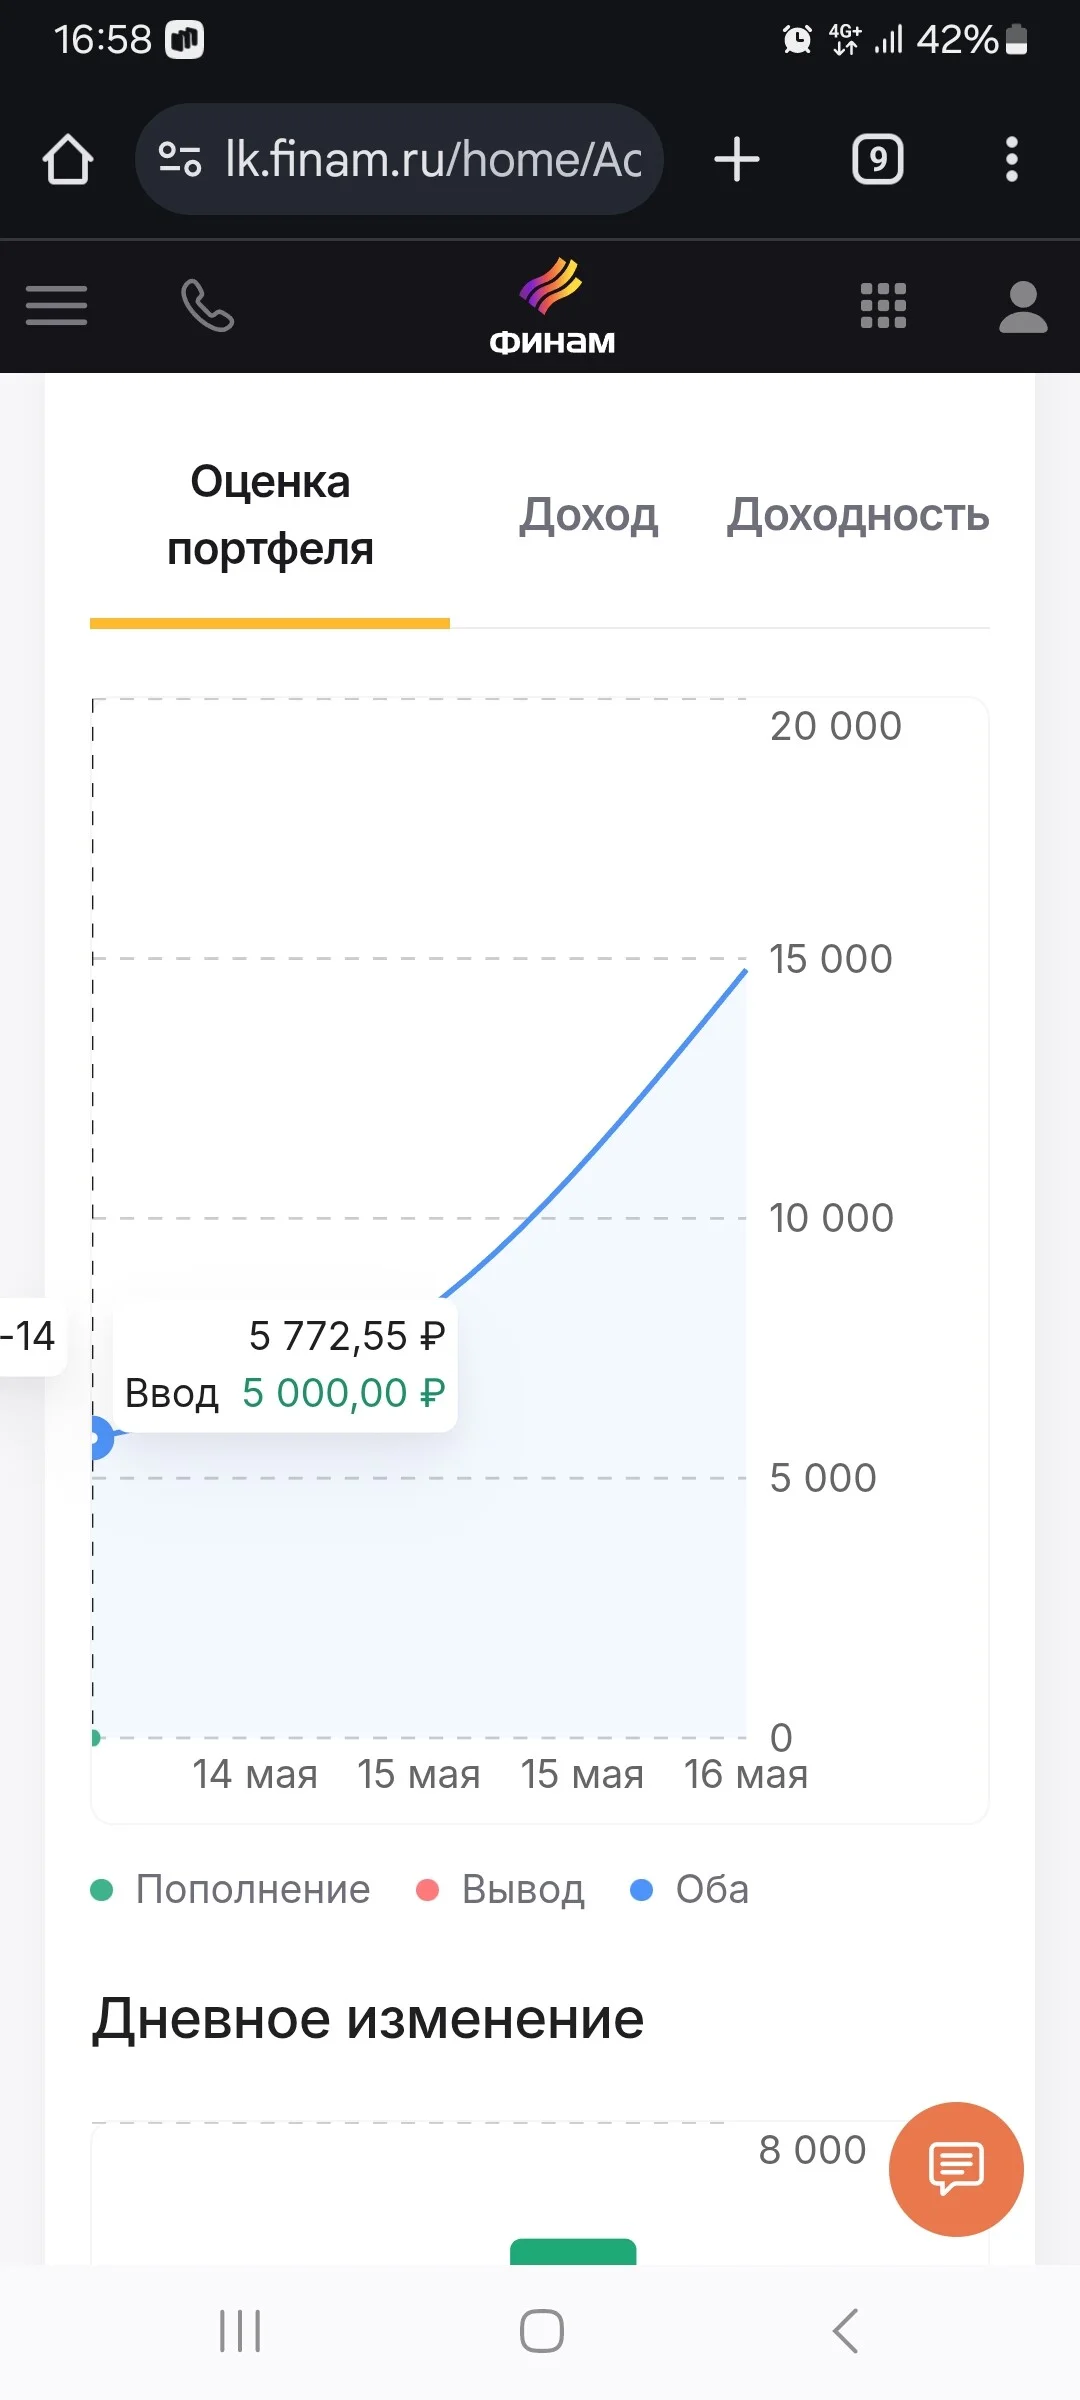Open site settings icon in address bar

click(x=180, y=160)
